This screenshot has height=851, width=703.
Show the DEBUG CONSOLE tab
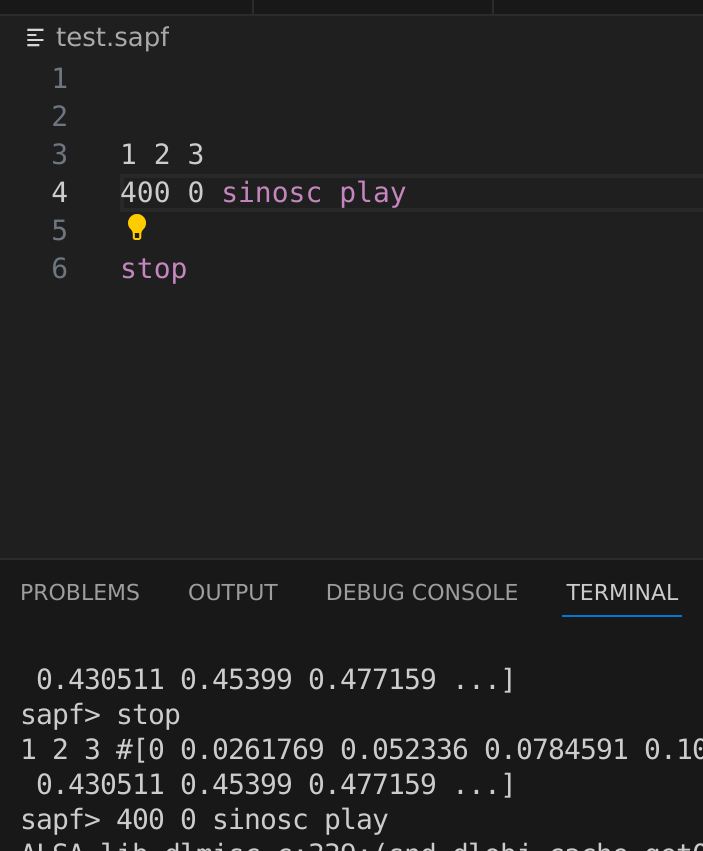click(421, 592)
